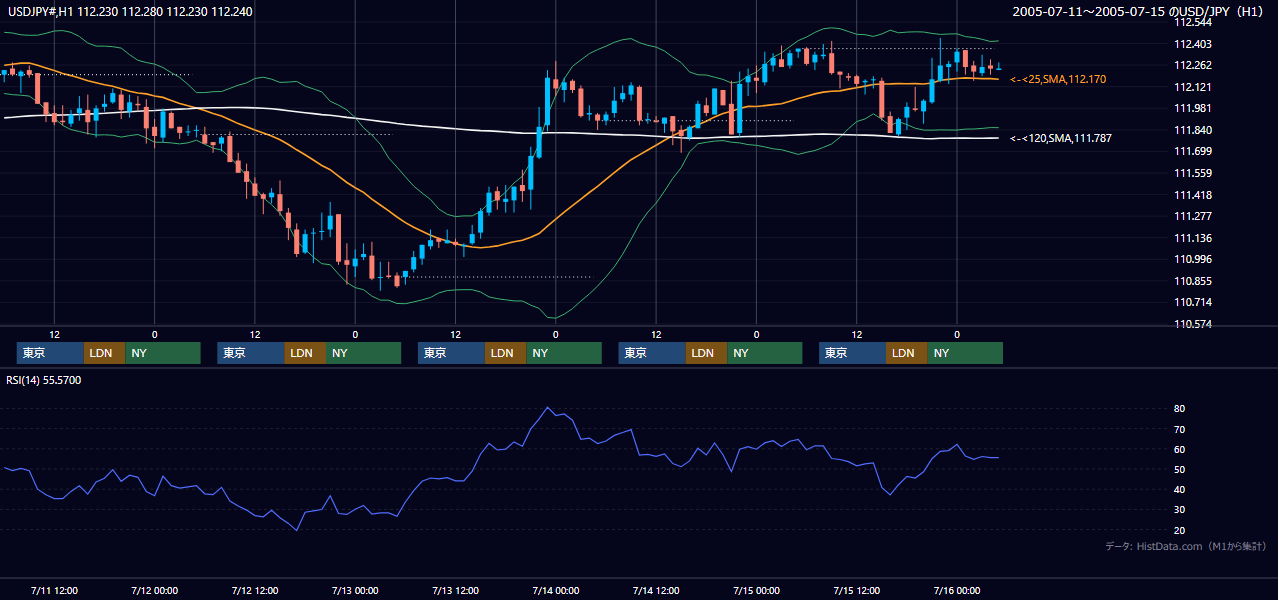Click the 112.544 price axis label

[x=1193, y=22]
